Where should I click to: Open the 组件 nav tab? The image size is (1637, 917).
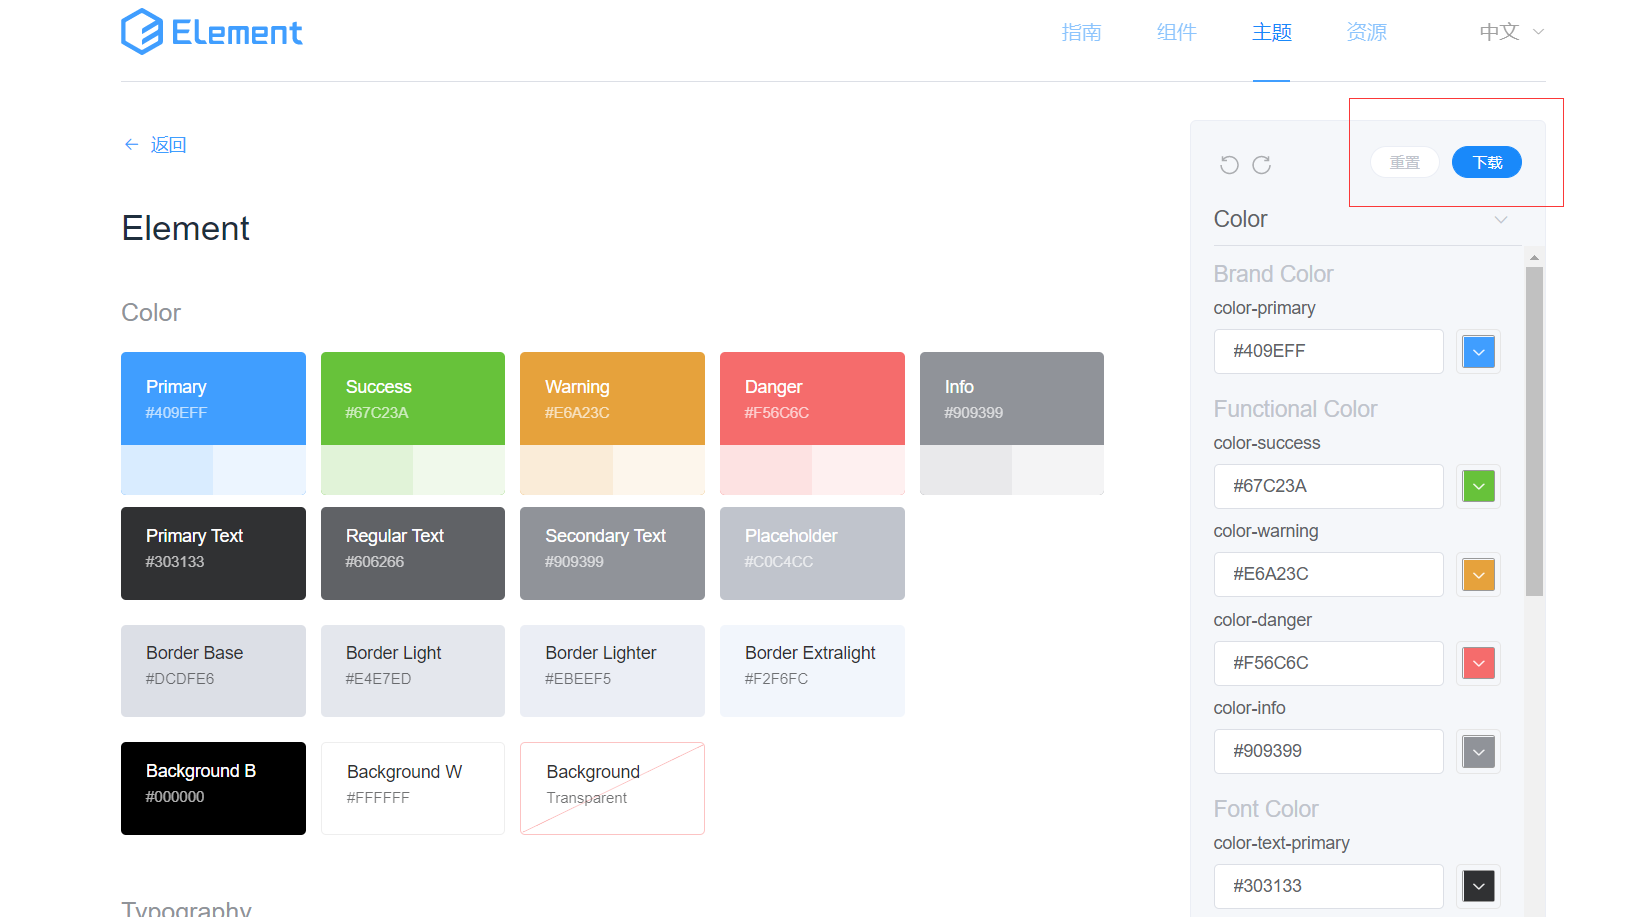click(1176, 32)
